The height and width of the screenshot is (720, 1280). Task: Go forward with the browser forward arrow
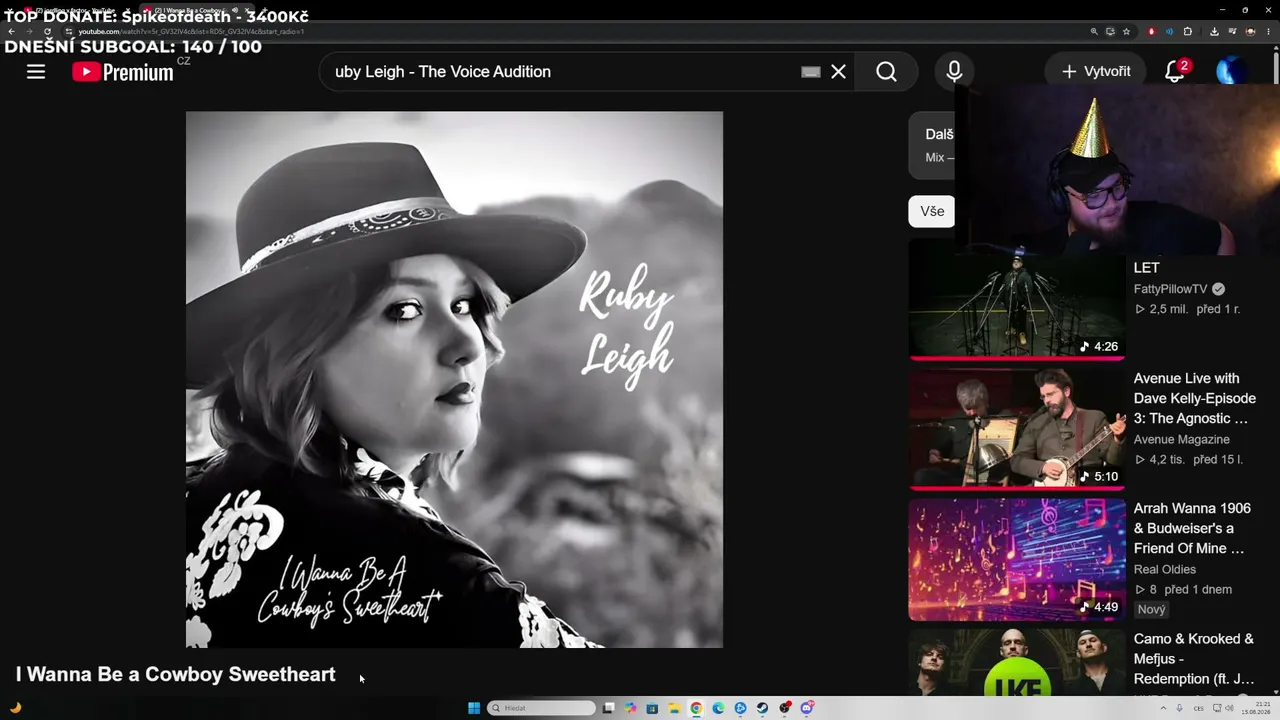pos(29,31)
